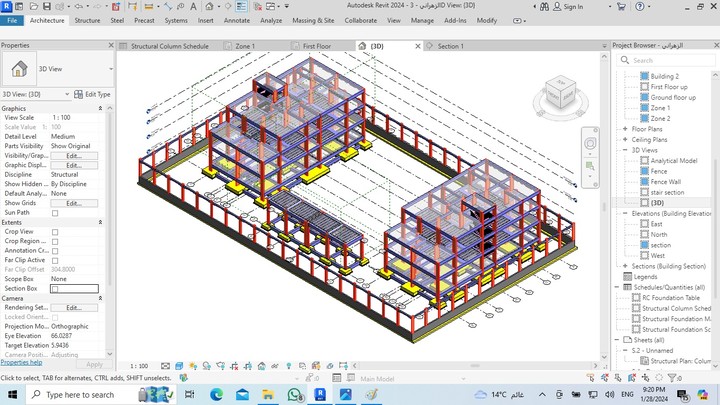Viewport: 720px width, 405px height.
Task: Open the Annotate ribbon tab
Action: tap(237, 20)
